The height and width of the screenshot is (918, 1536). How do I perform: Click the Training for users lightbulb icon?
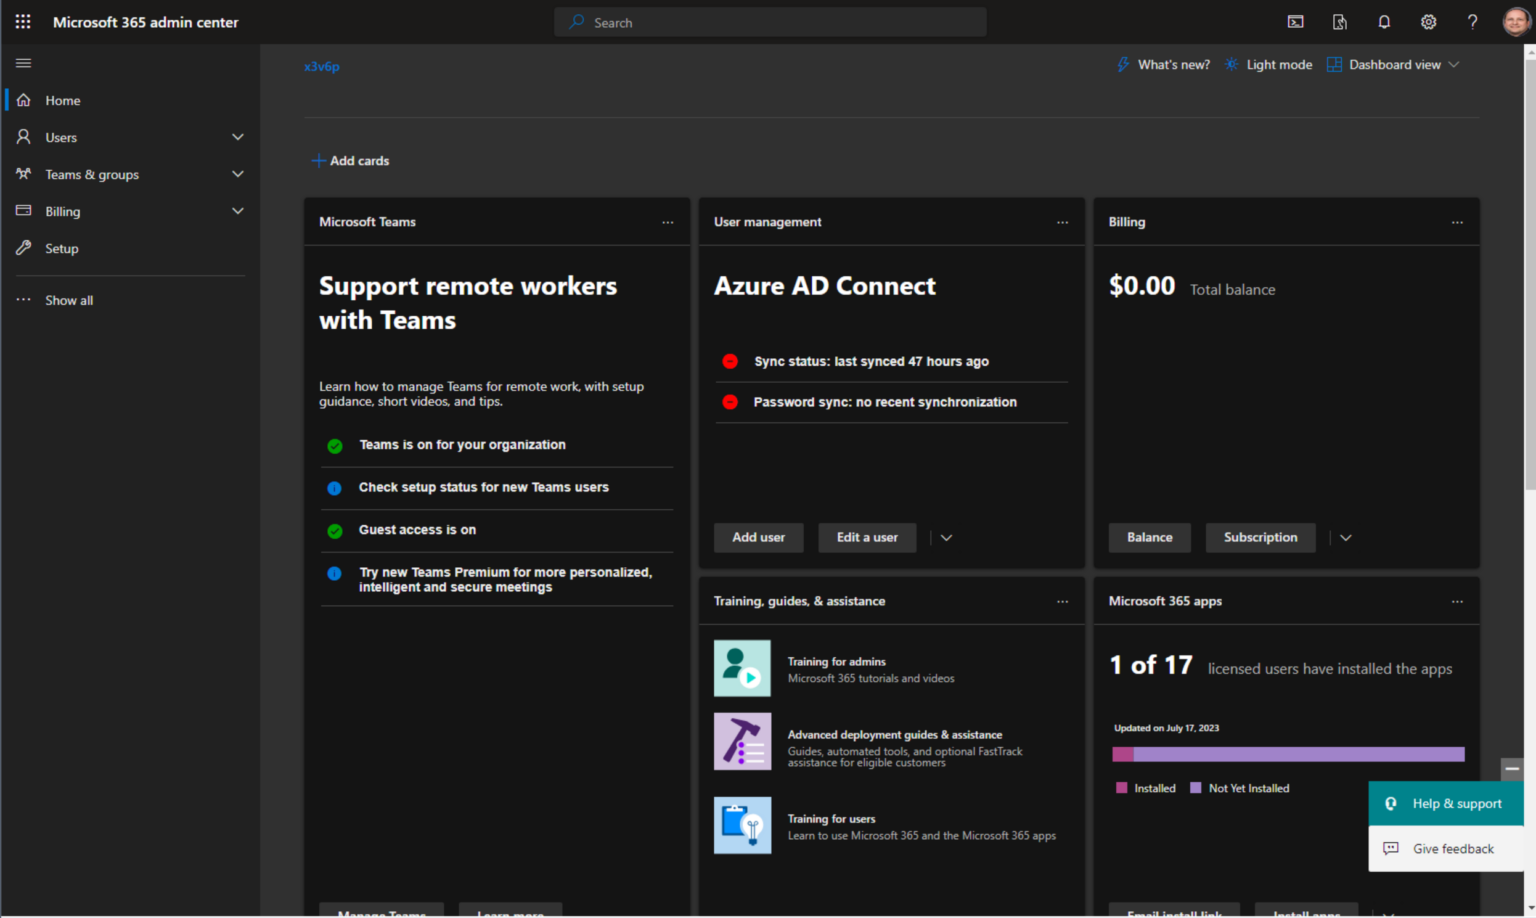tap(742, 825)
